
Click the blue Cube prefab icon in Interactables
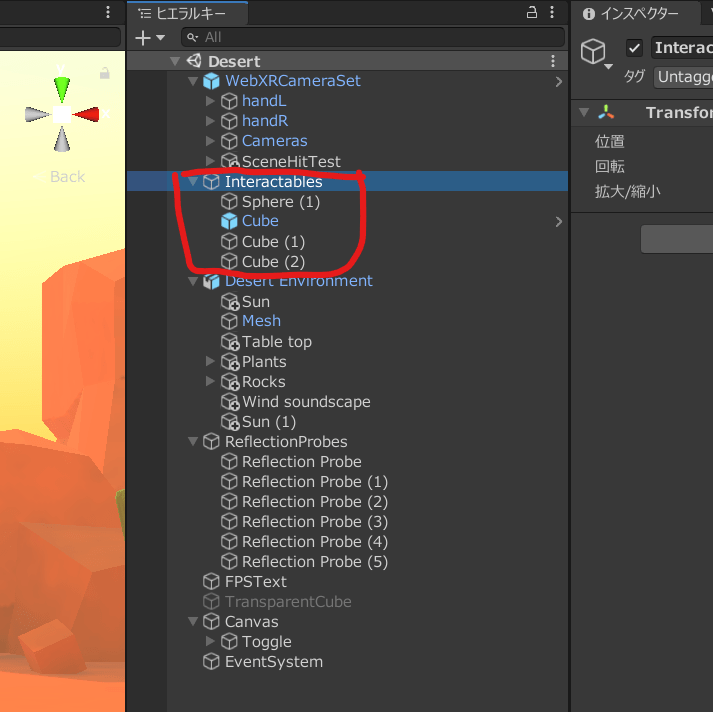228,221
